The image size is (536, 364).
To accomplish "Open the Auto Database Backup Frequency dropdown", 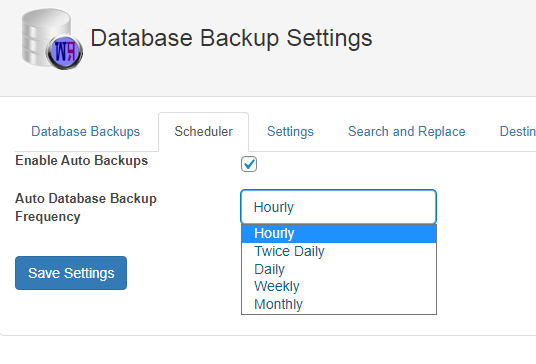I will point(338,207).
